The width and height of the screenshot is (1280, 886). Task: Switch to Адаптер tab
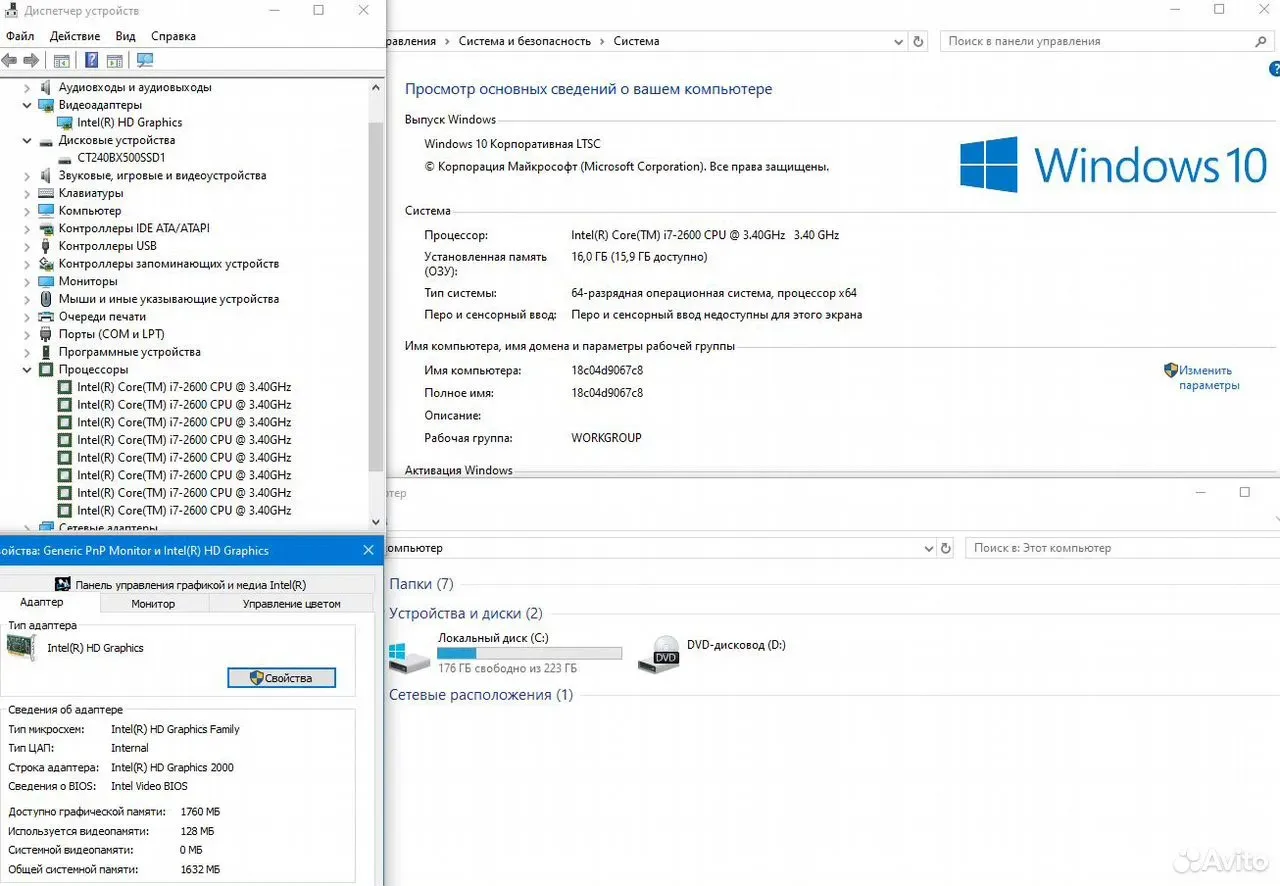tap(42, 603)
